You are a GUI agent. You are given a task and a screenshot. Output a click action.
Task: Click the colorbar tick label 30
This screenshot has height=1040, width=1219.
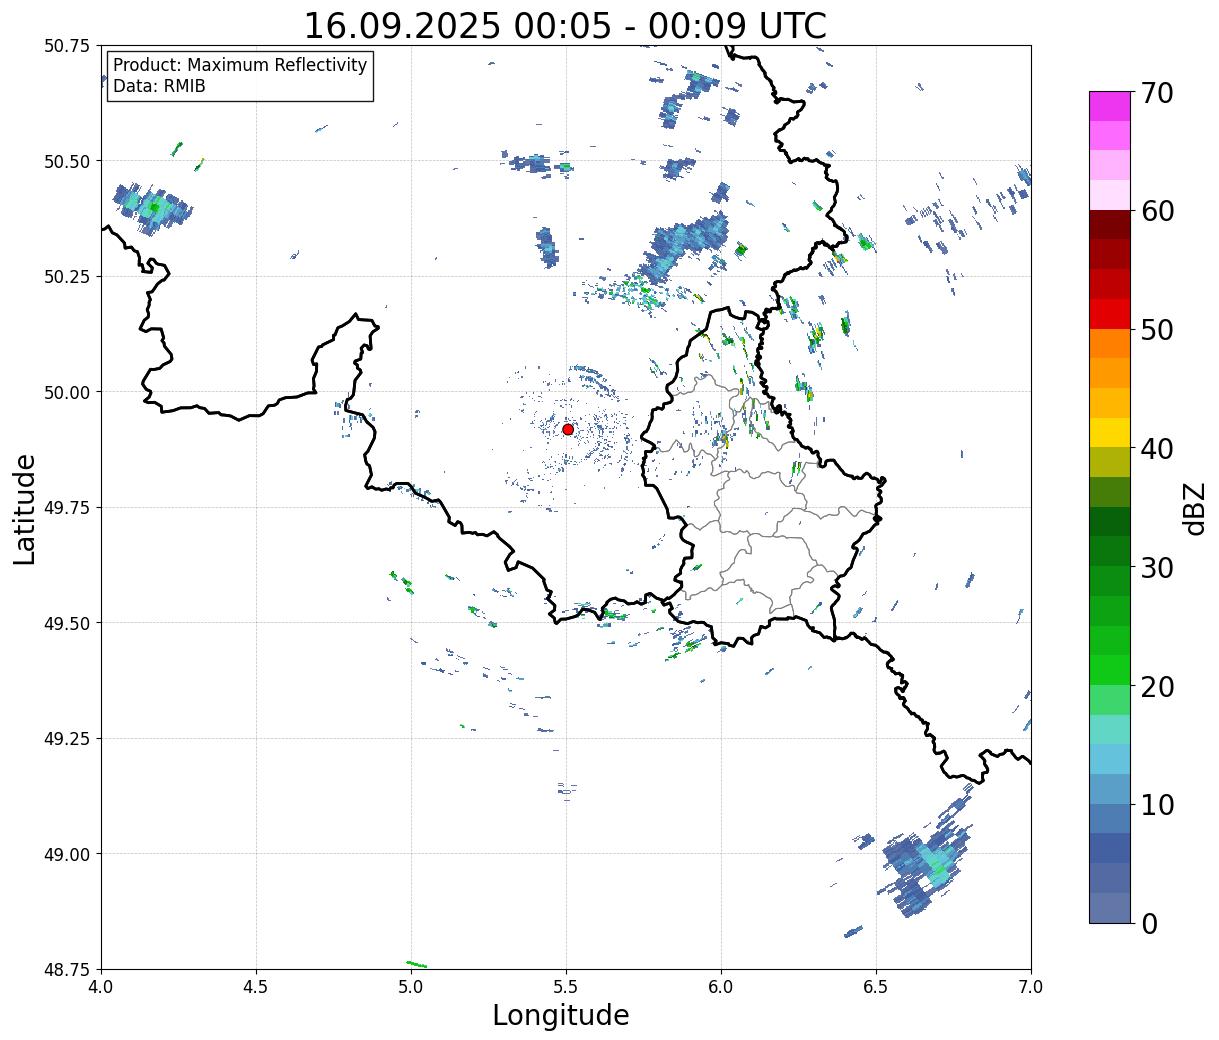[x=1157, y=568]
